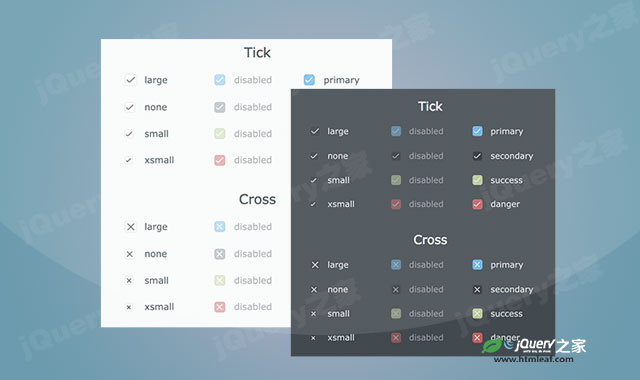The width and height of the screenshot is (640, 380).
Task: Click green disabled cross checkbox in dark panel
Action: [396, 313]
